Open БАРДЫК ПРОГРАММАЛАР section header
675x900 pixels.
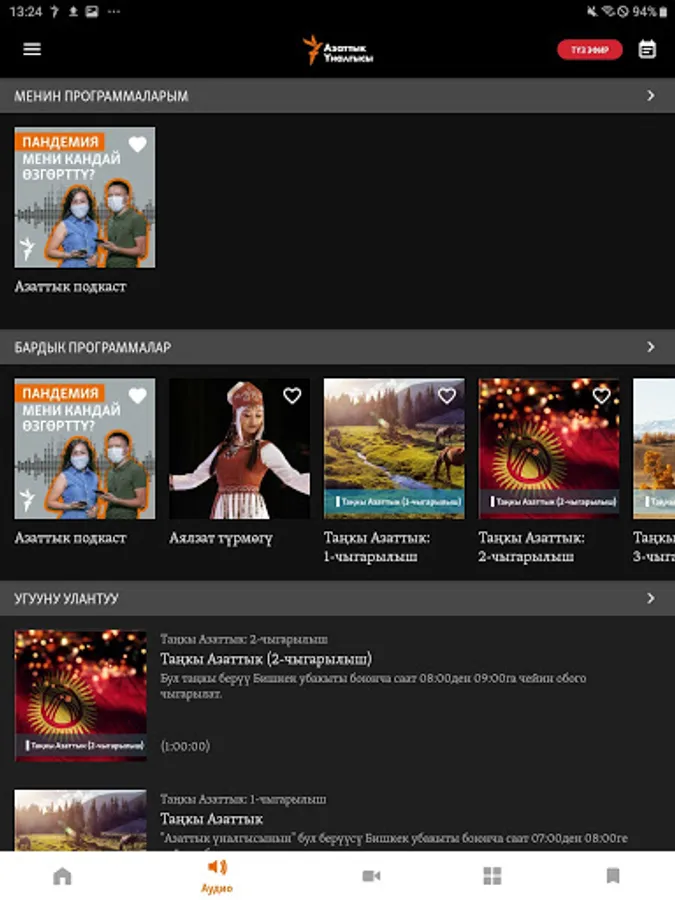tap(338, 347)
